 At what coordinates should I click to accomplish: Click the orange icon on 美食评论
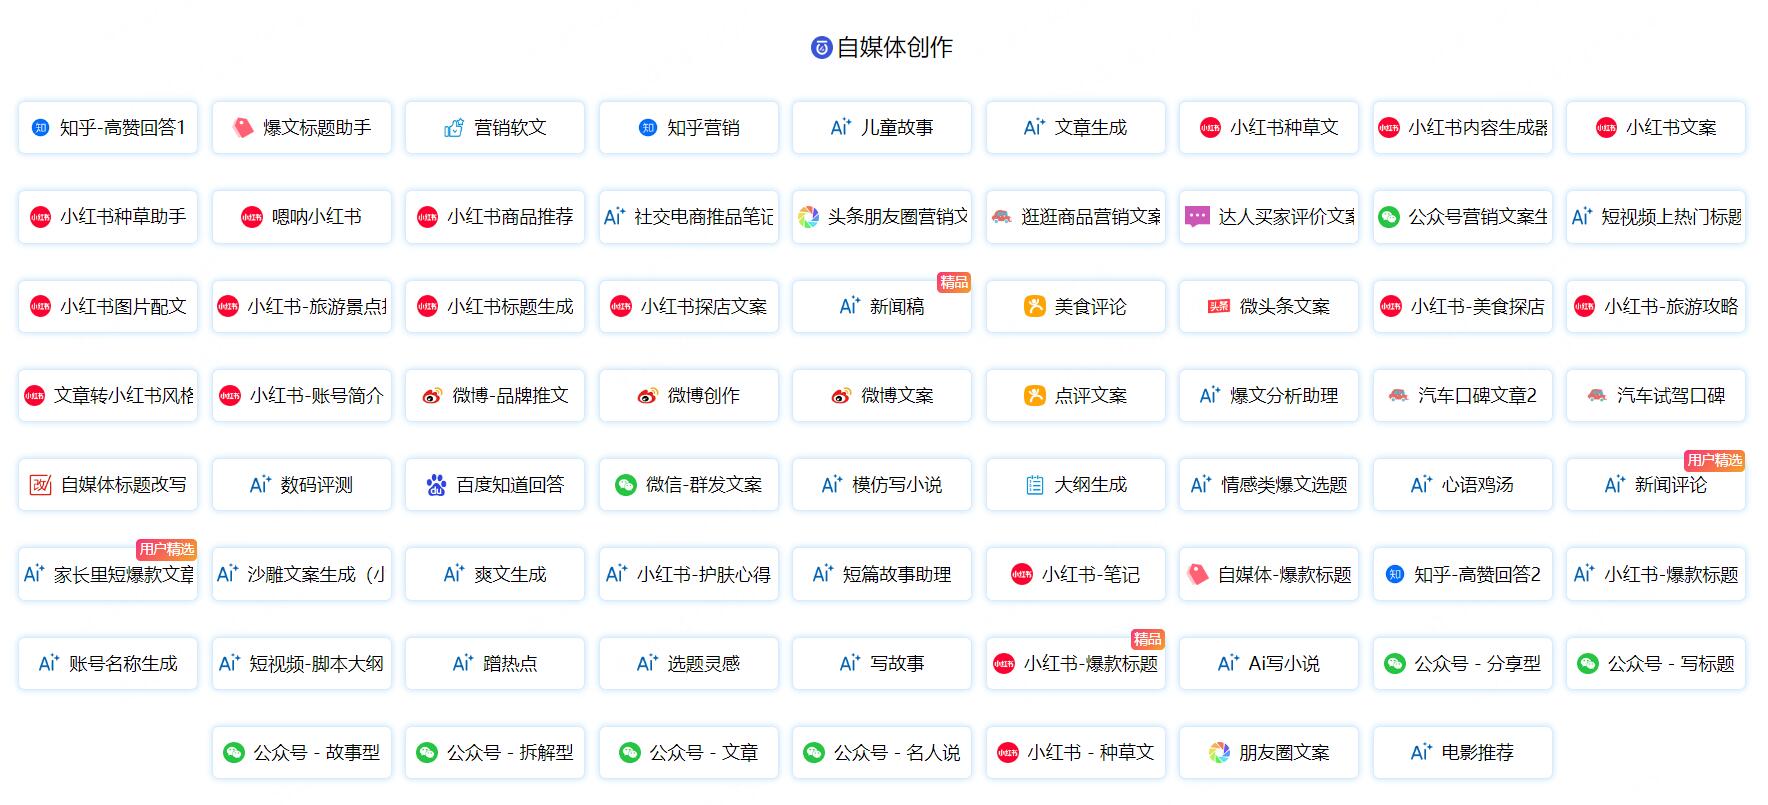(1035, 306)
